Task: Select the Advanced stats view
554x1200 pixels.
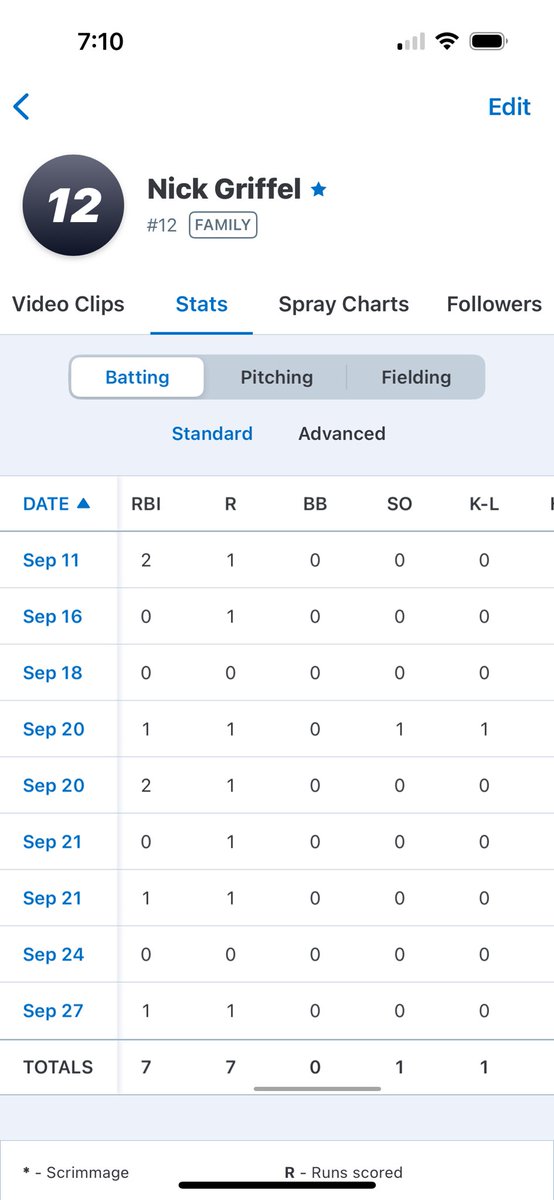Action: (x=342, y=433)
